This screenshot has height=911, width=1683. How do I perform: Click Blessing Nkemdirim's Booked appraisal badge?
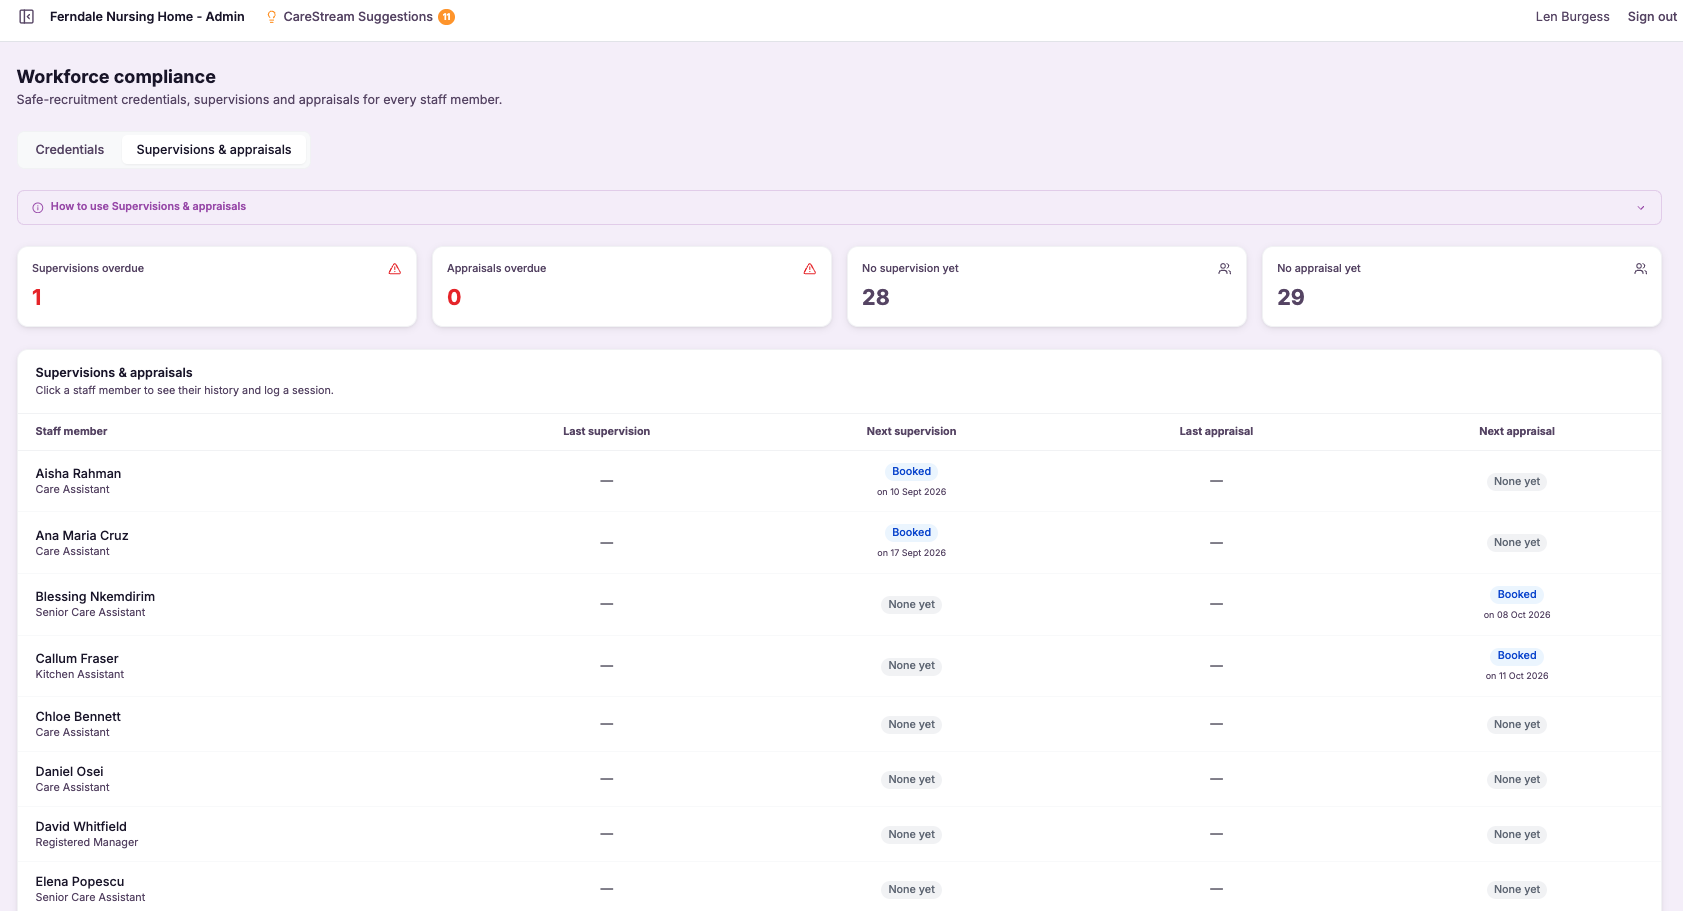pyautogui.click(x=1517, y=595)
